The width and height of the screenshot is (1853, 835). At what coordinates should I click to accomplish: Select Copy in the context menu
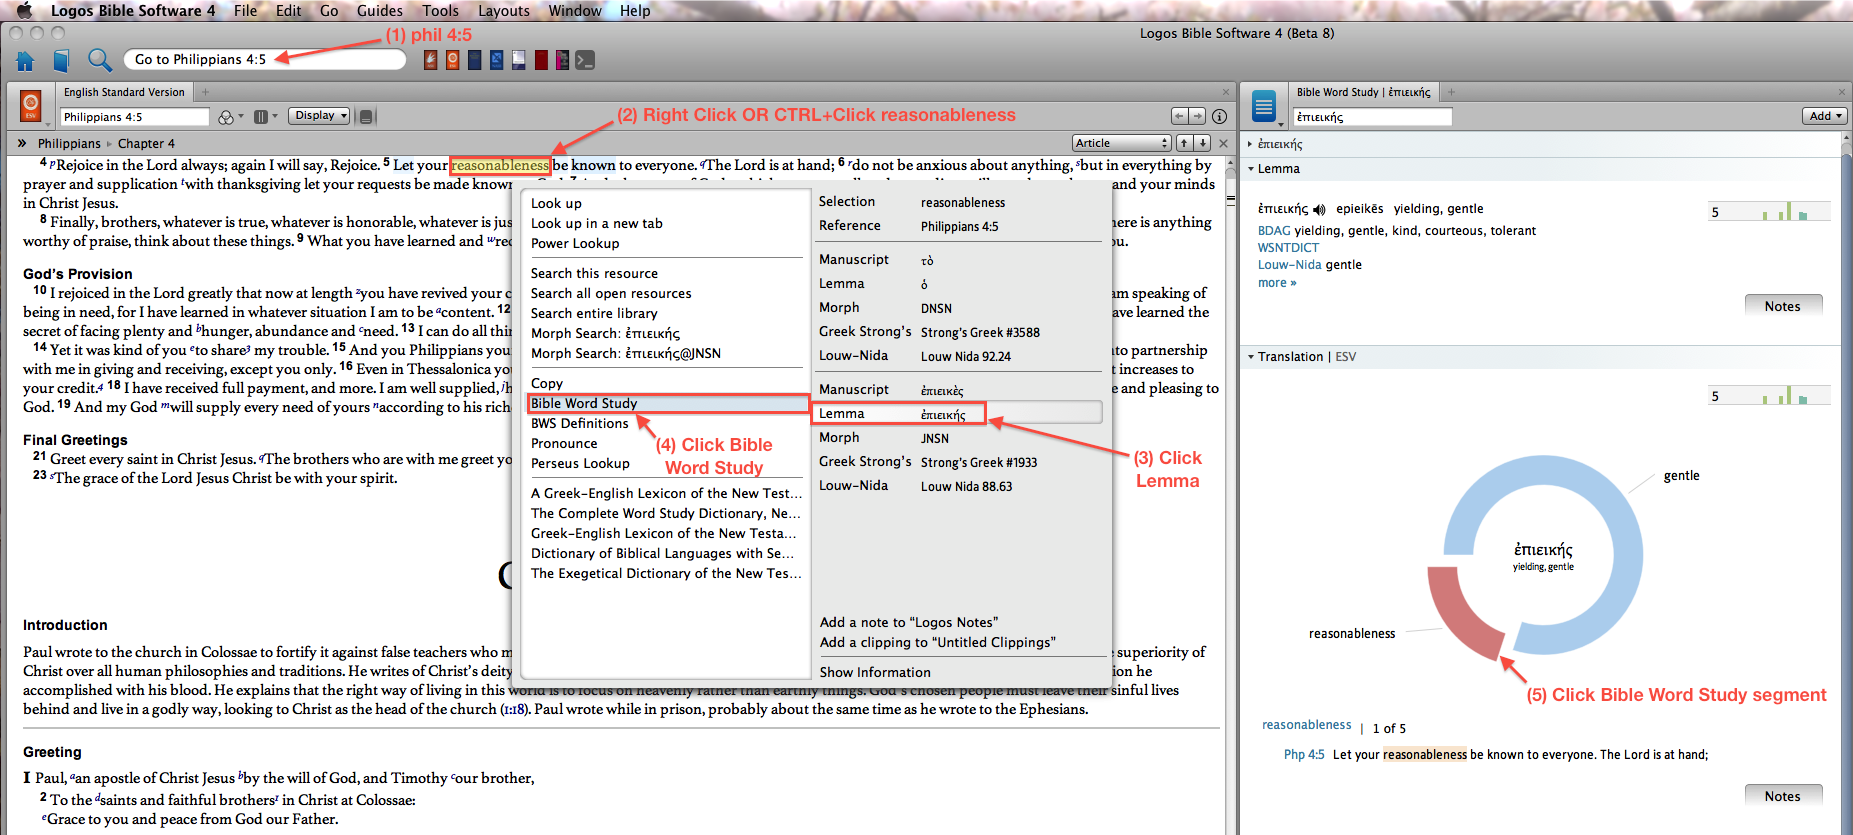point(547,383)
